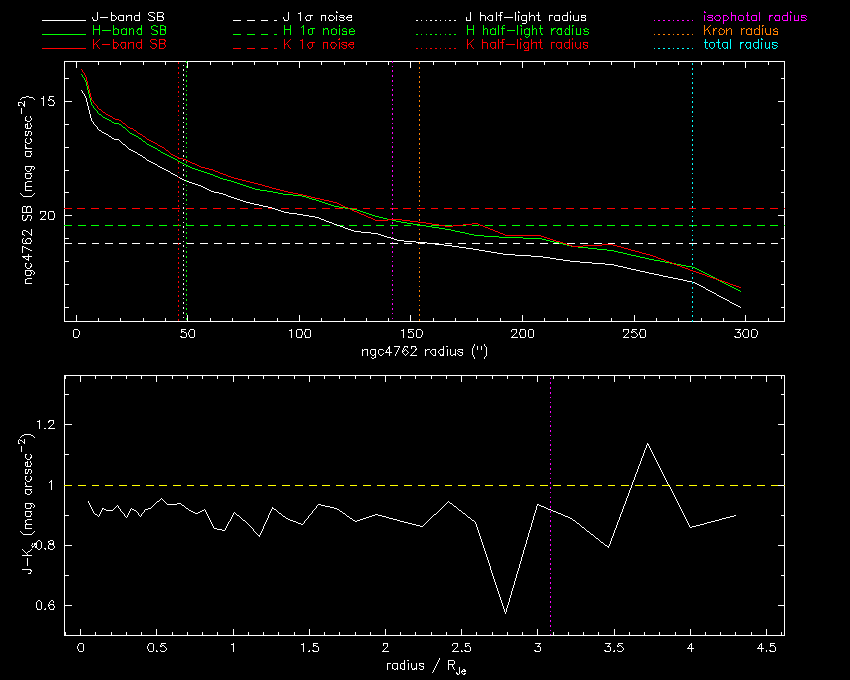Image resolution: width=850 pixels, height=680 pixels.
Task: Click the upper plot y-tick label '15'
Action: click(48, 101)
